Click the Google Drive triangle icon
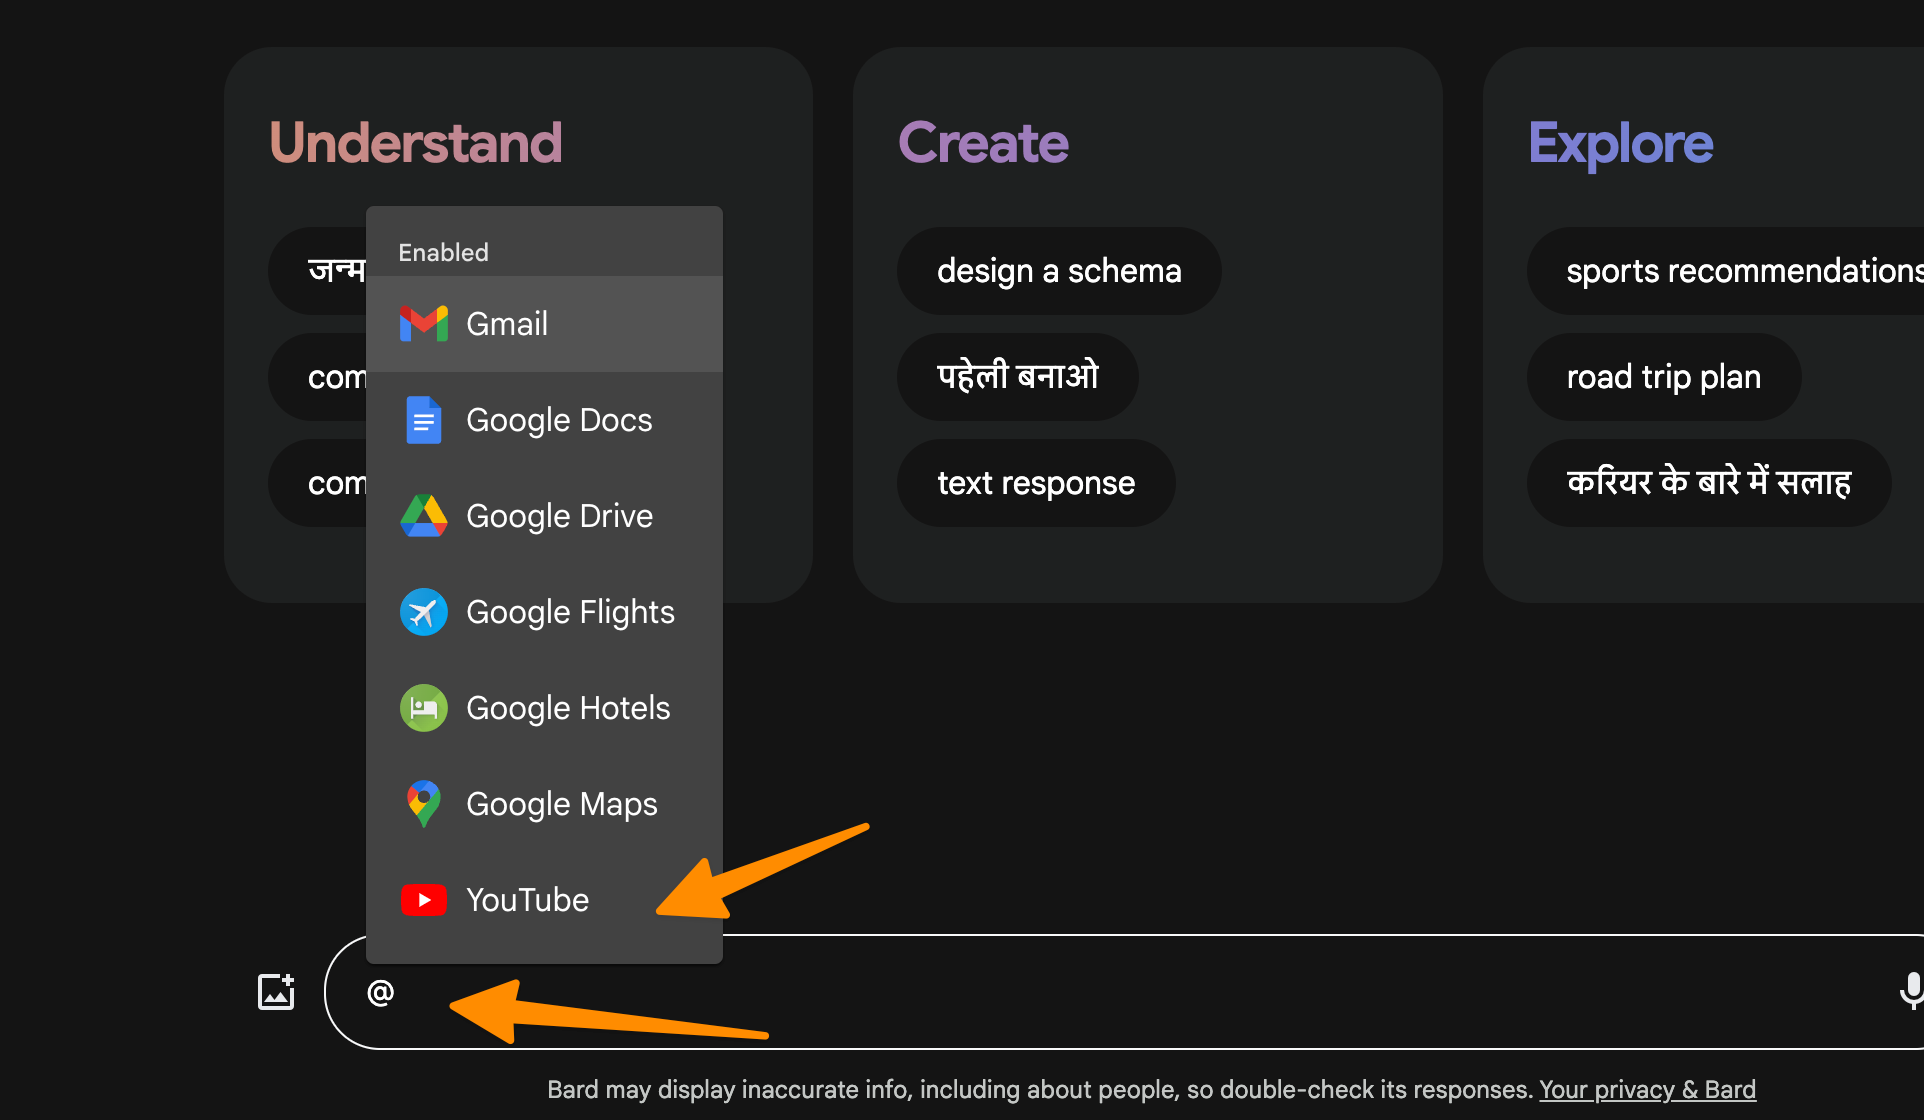1924x1120 pixels. (423, 516)
